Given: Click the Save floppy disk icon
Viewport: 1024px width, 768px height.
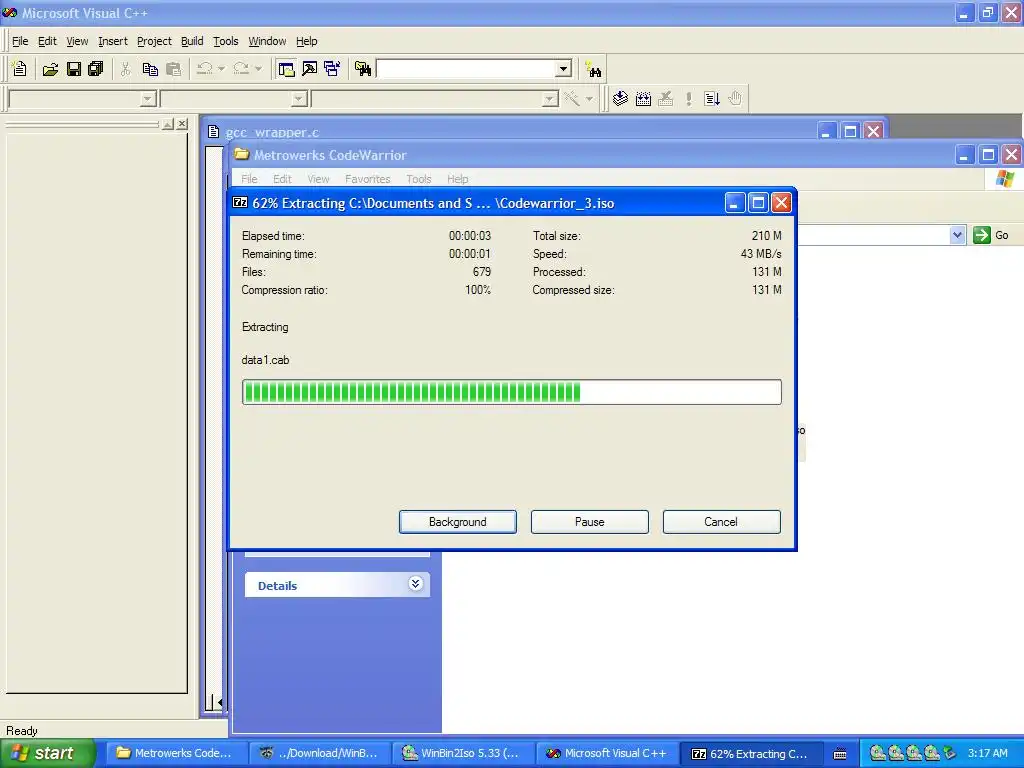Looking at the screenshot, I should [74, 69].
